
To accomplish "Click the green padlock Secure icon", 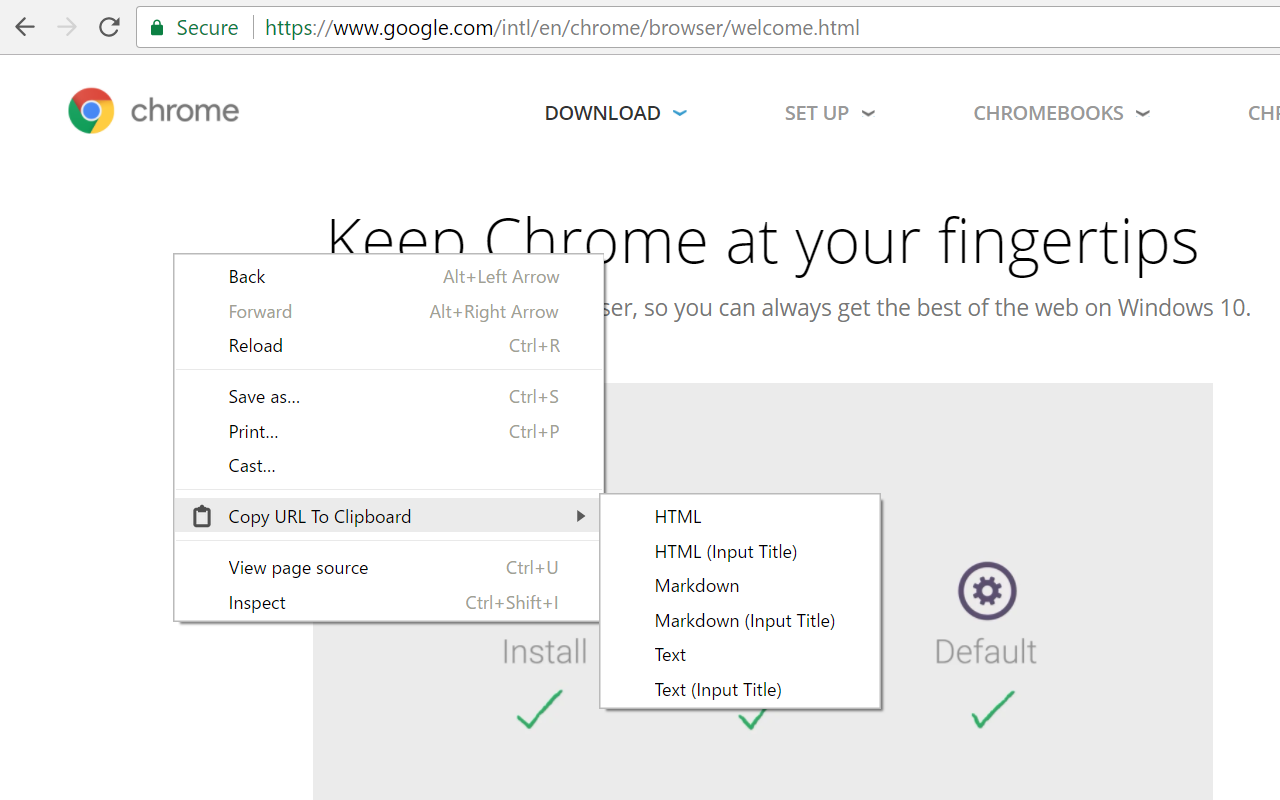I will (x=157, y=28).
